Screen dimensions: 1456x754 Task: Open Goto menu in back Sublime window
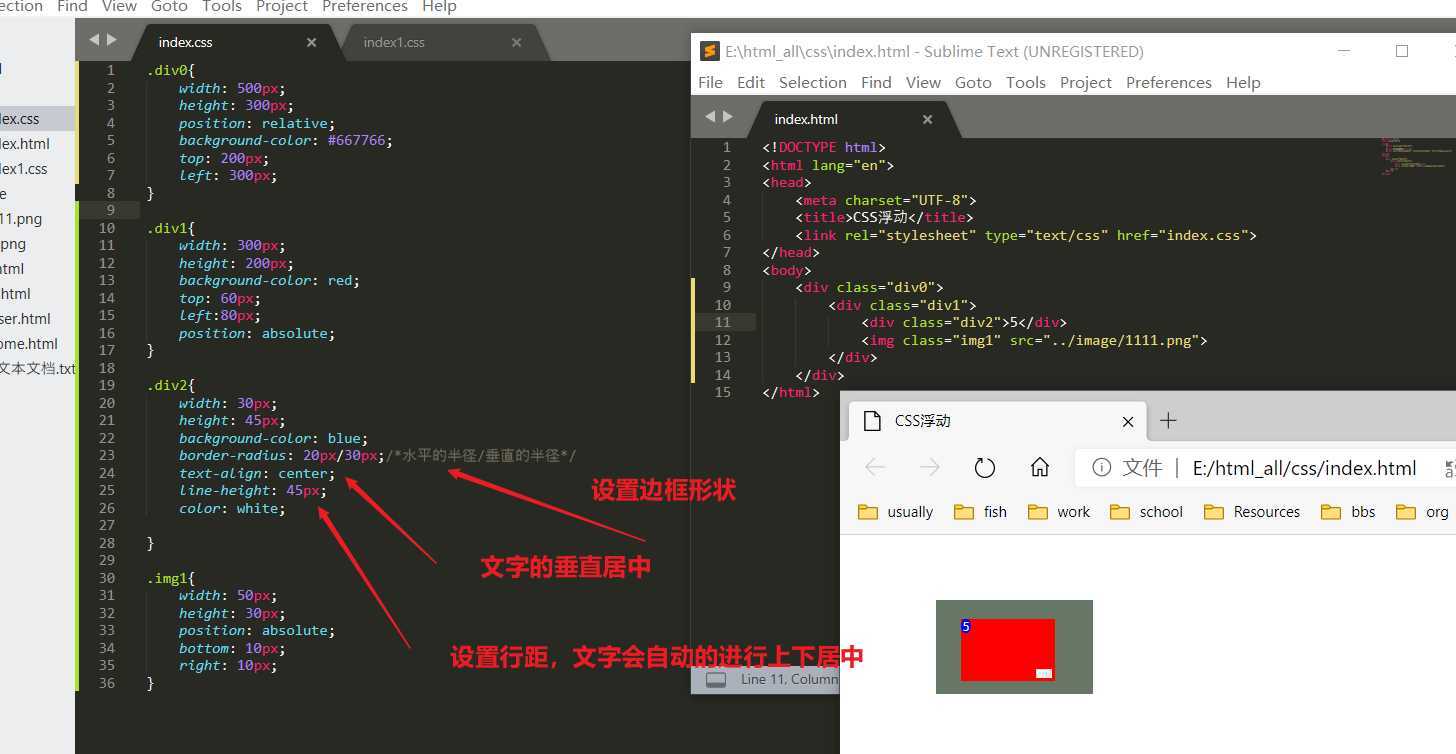coord(169,7)
